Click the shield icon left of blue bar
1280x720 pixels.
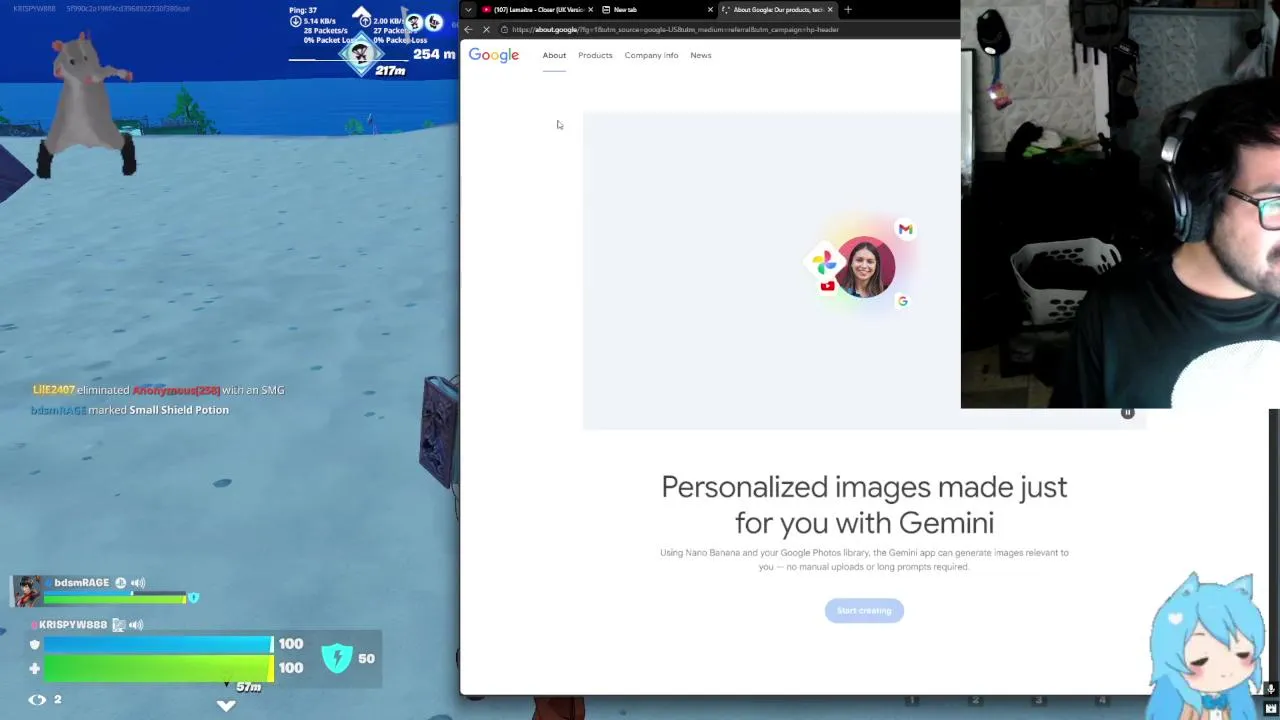[x=34, y=645]
